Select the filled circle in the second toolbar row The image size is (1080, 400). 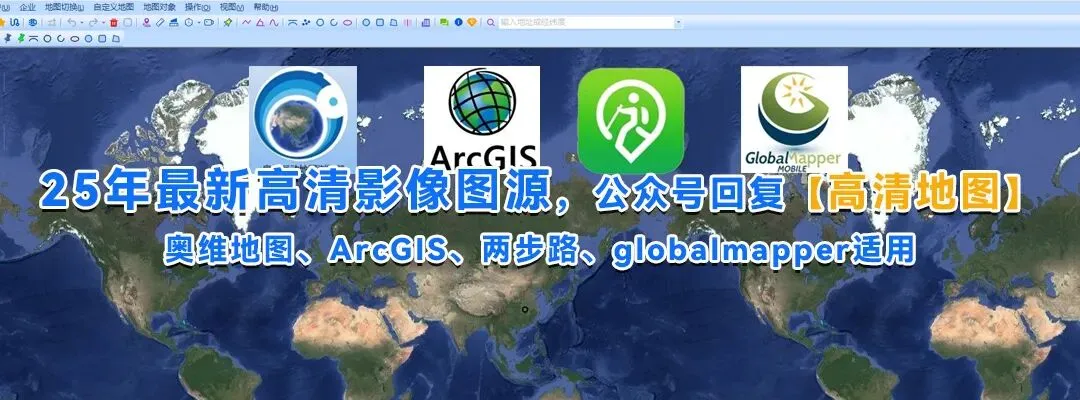point(88,38)
